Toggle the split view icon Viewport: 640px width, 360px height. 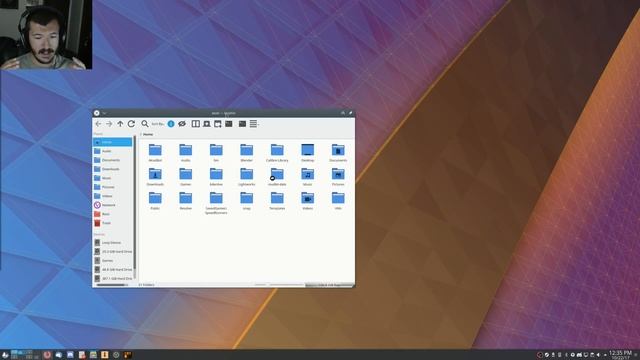(196, 124)
